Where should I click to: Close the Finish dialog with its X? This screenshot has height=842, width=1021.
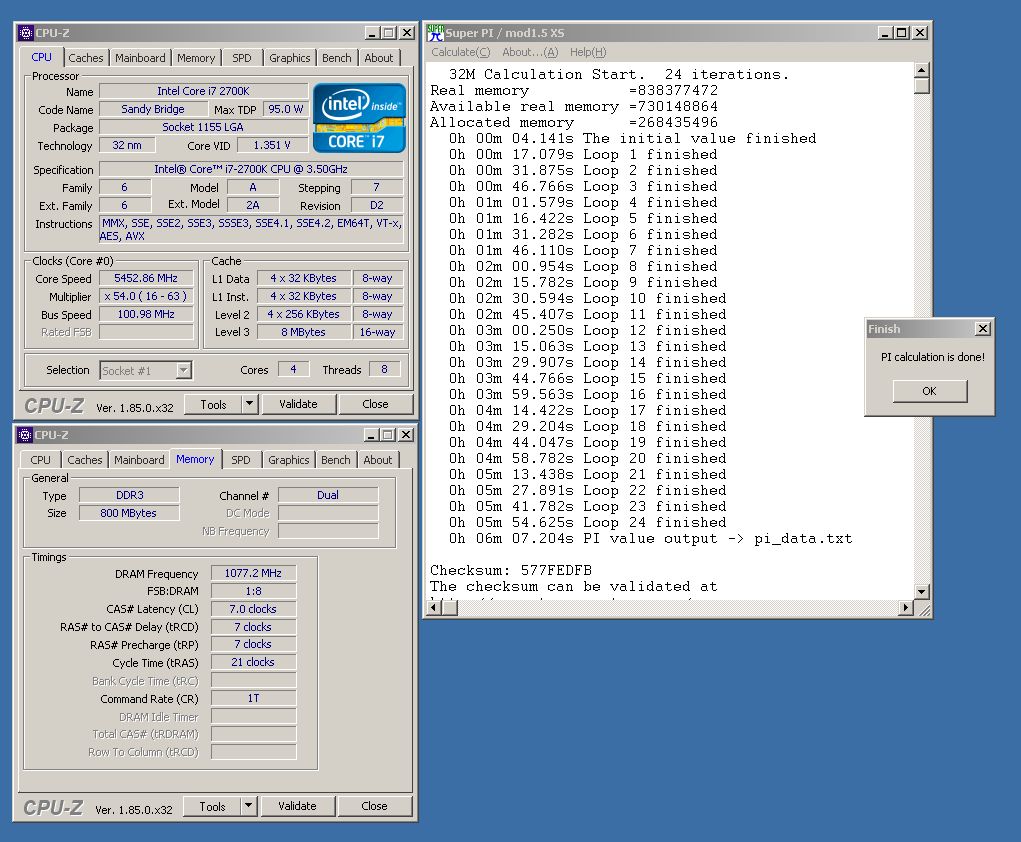(x=983, y=329)
